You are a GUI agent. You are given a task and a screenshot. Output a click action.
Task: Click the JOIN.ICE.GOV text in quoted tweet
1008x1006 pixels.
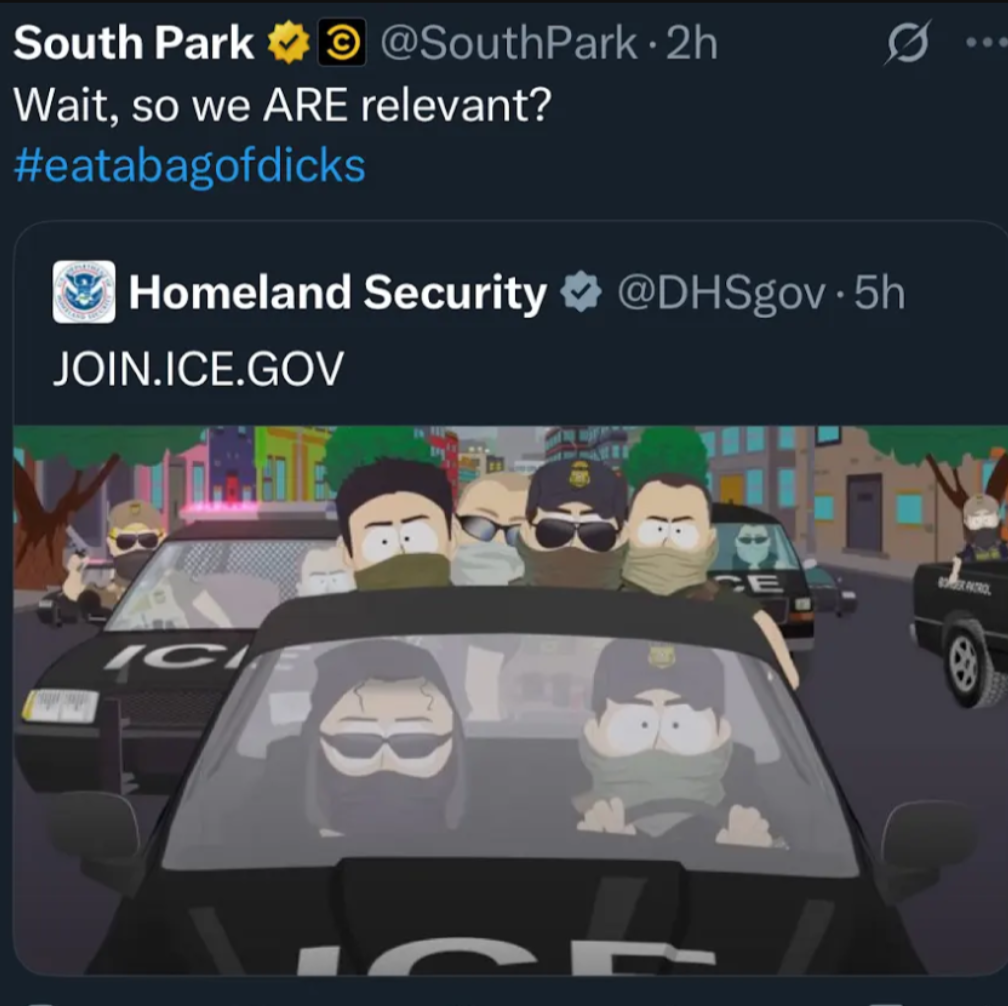pos(198,369)
